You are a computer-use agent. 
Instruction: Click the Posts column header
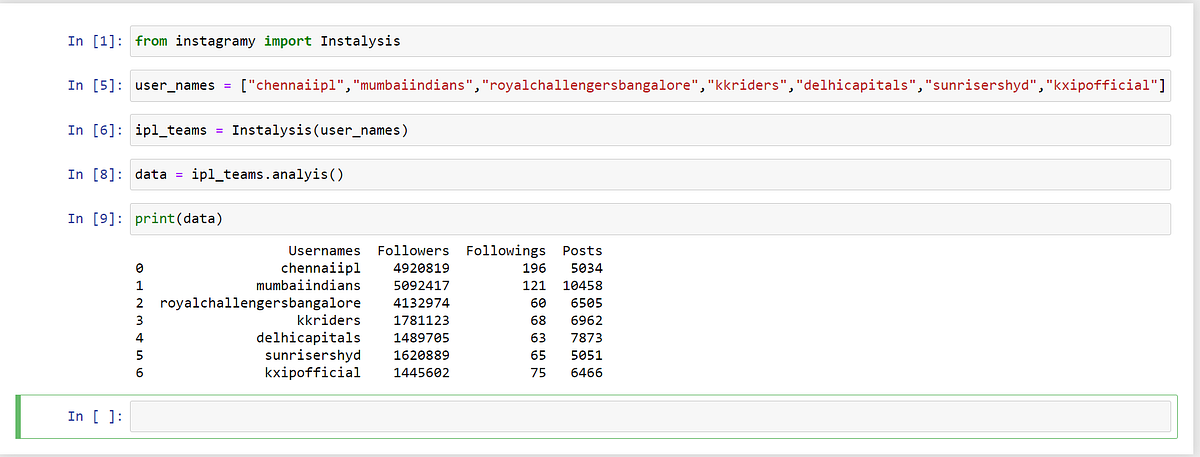(582, 250)
